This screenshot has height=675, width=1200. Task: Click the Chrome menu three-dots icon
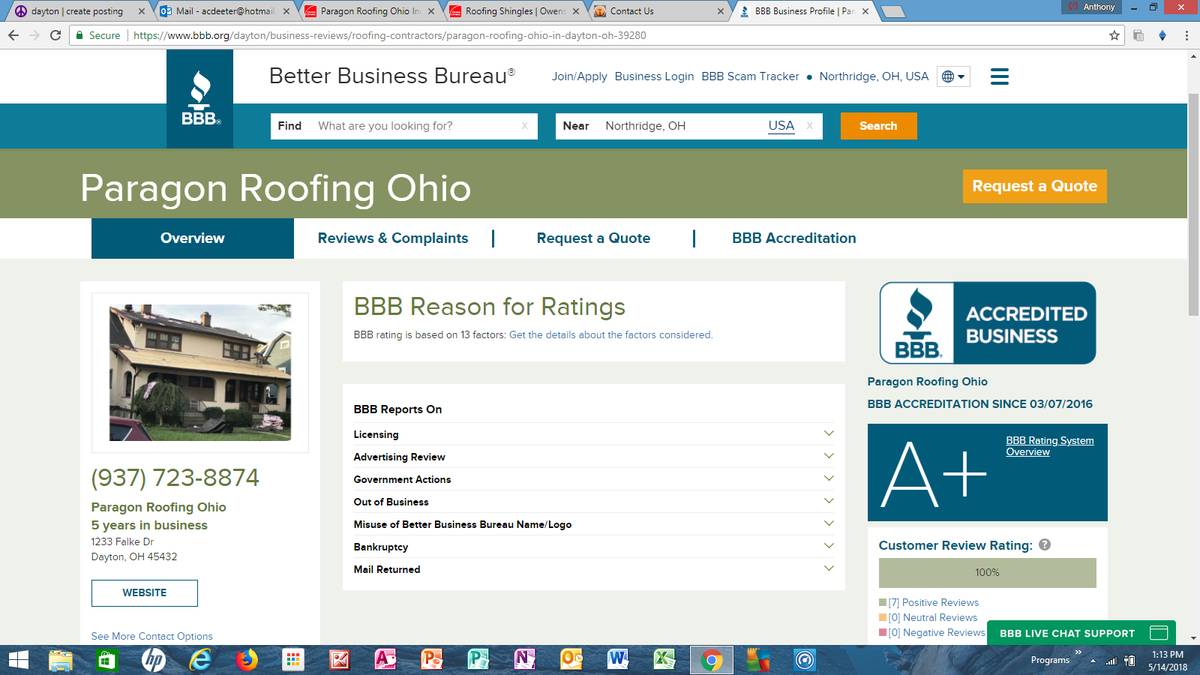(1187, 35)
